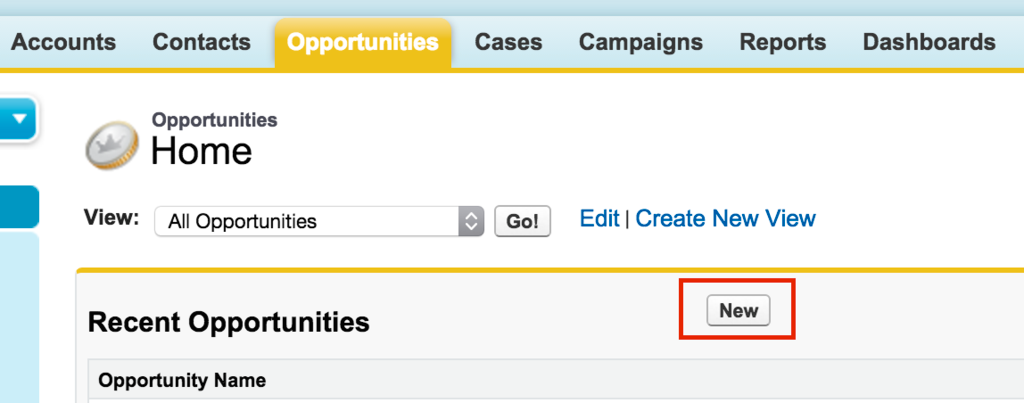Switch to the Reports tab
Image resolution: width=1024 pixels, height=403 pixels.
[x=782, y=42]
